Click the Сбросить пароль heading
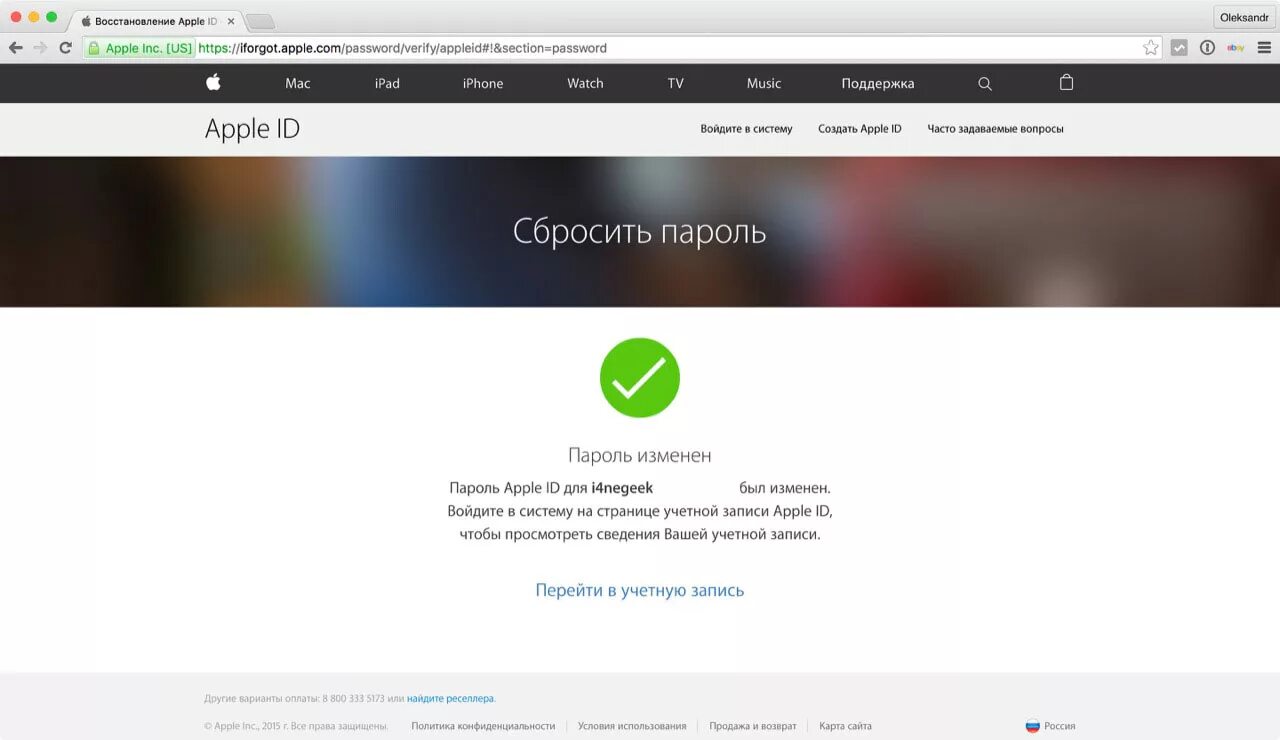Image resolution: width=1280 pixels, height=740 pixels. coord(640,232)
